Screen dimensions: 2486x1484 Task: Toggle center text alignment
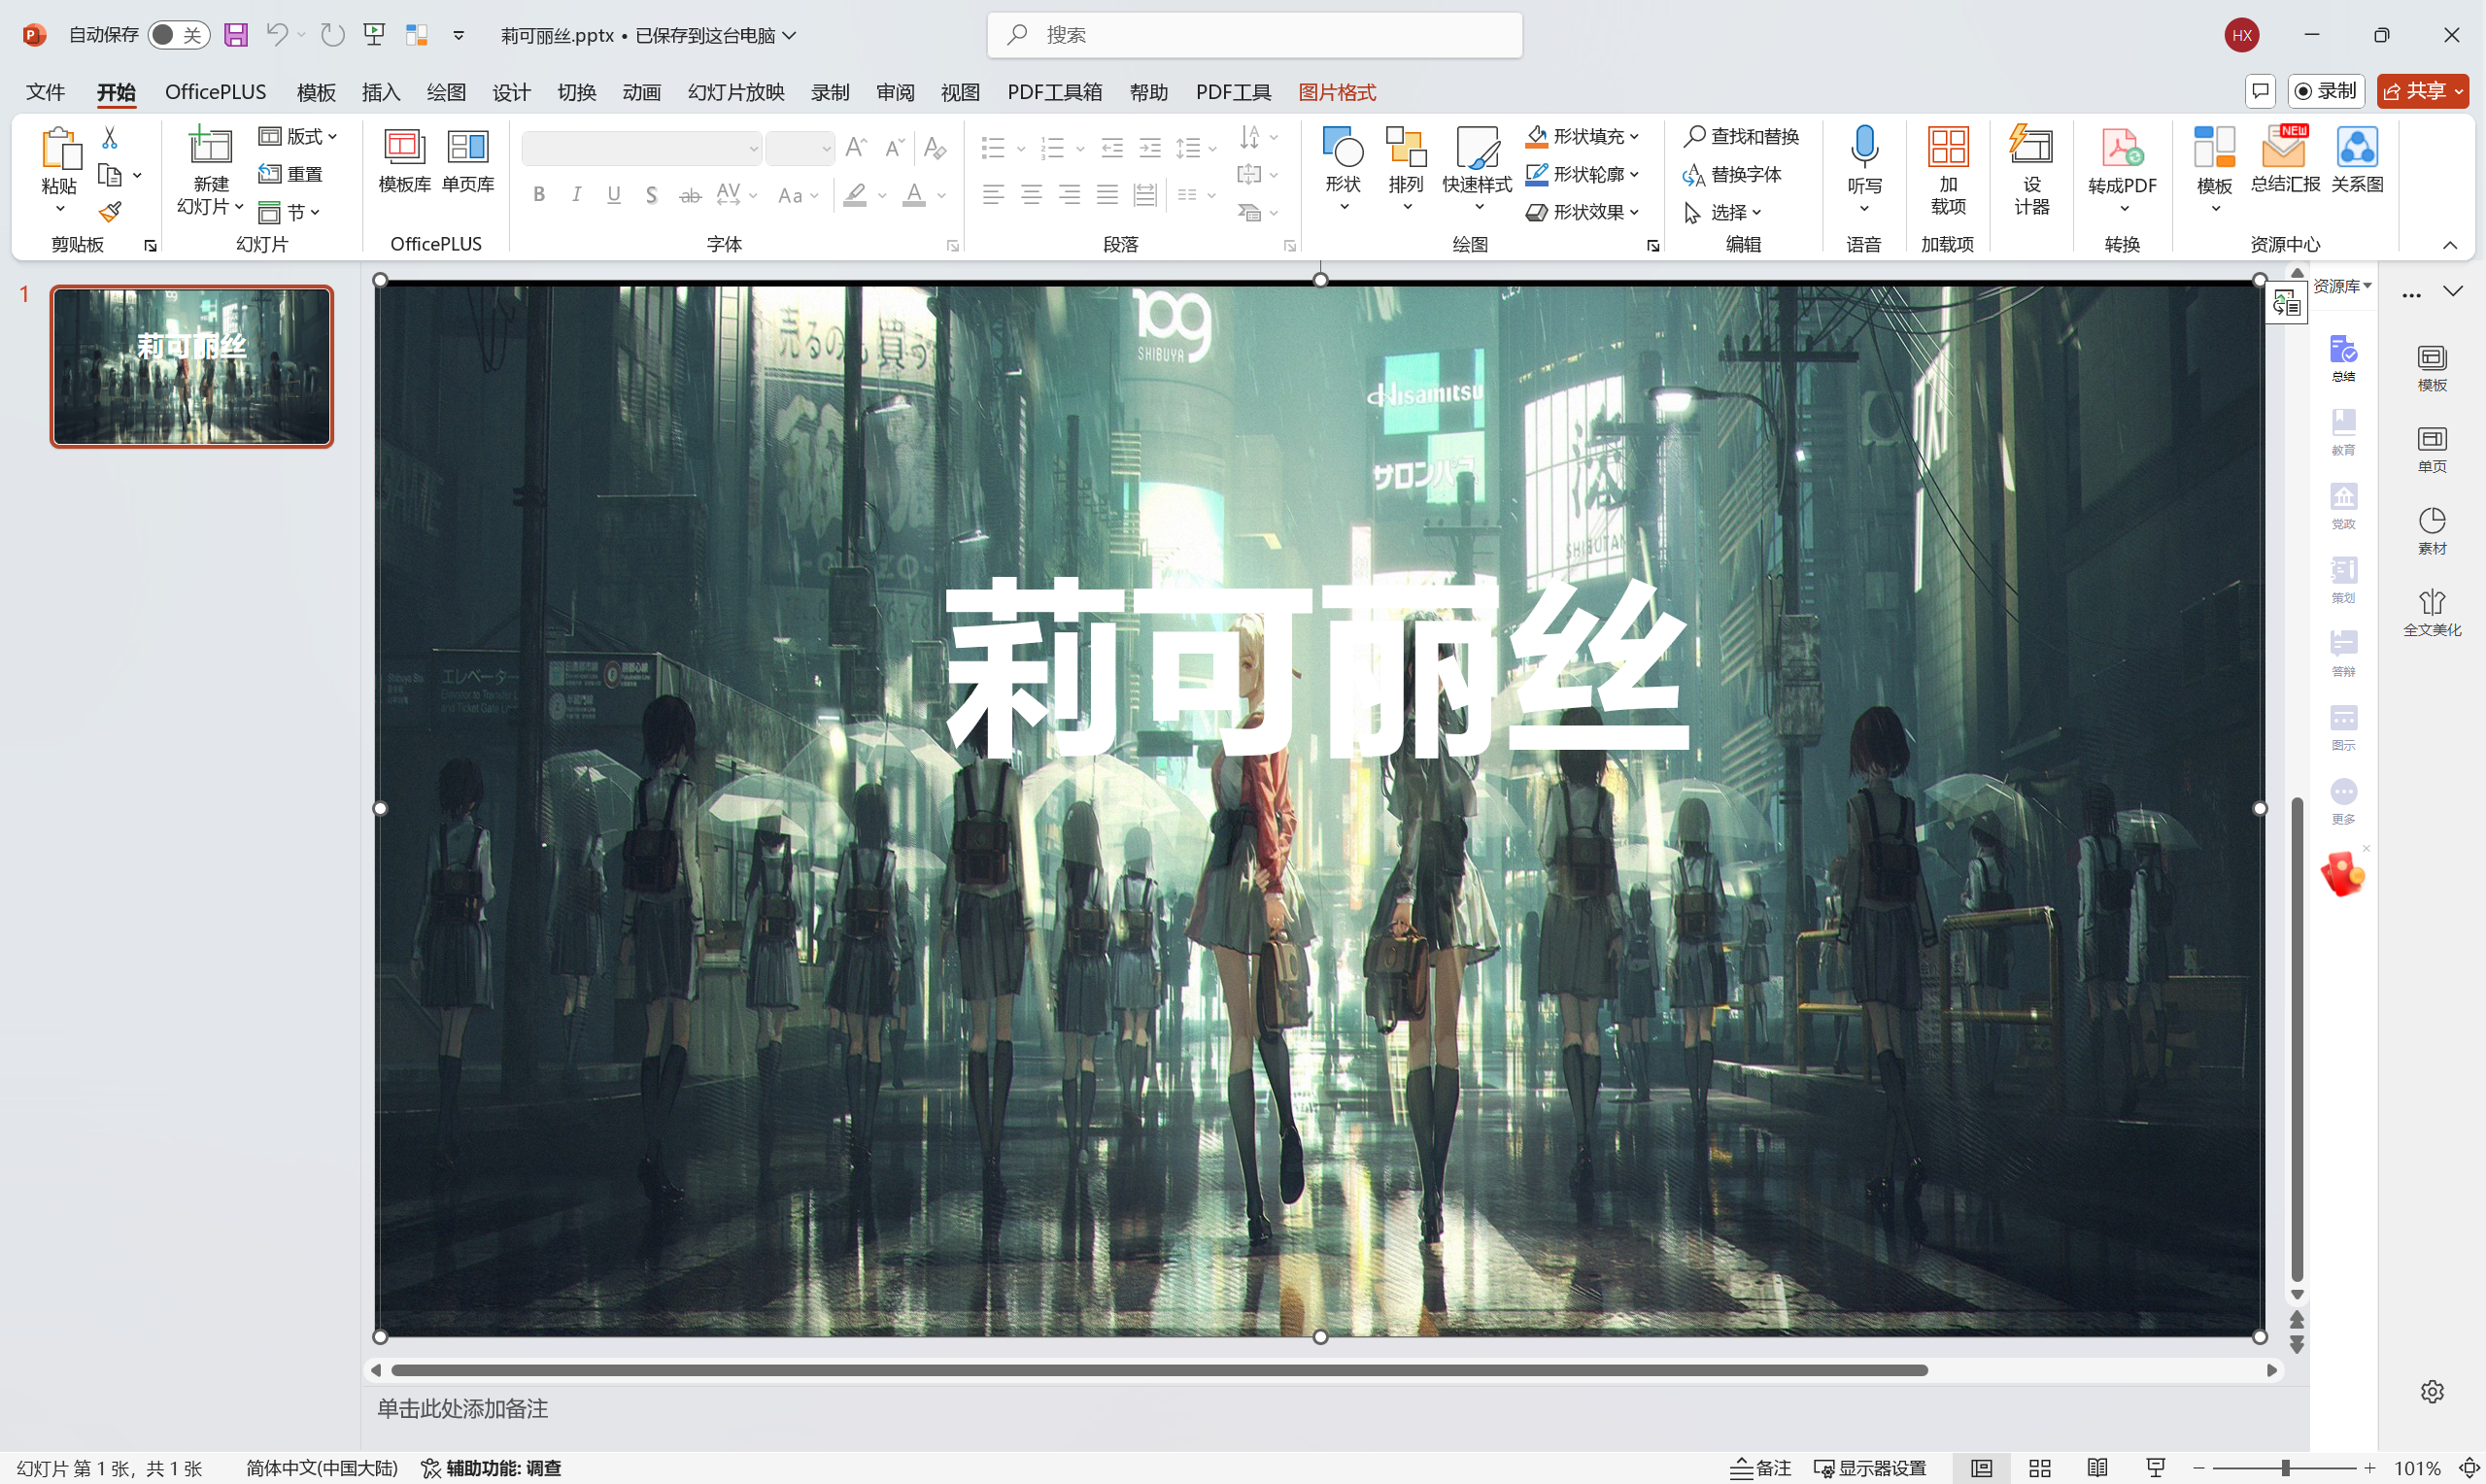(x=1031, y=195)
